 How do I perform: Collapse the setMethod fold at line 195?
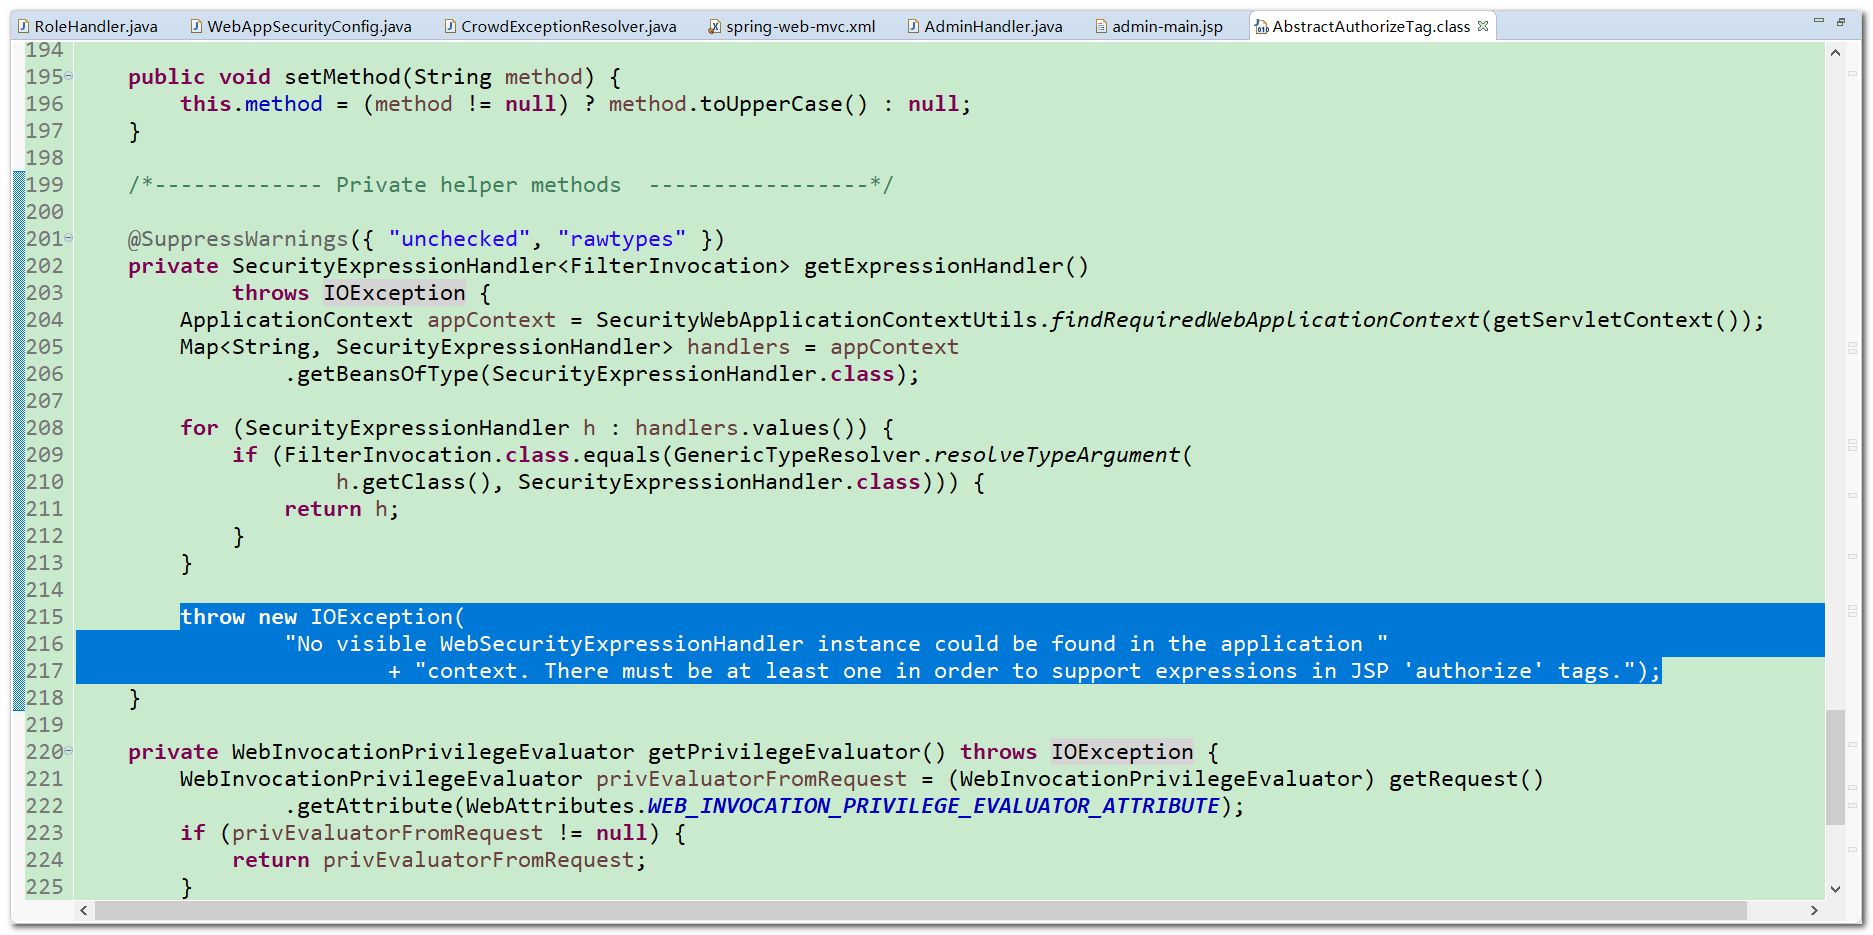click(69, 77)
